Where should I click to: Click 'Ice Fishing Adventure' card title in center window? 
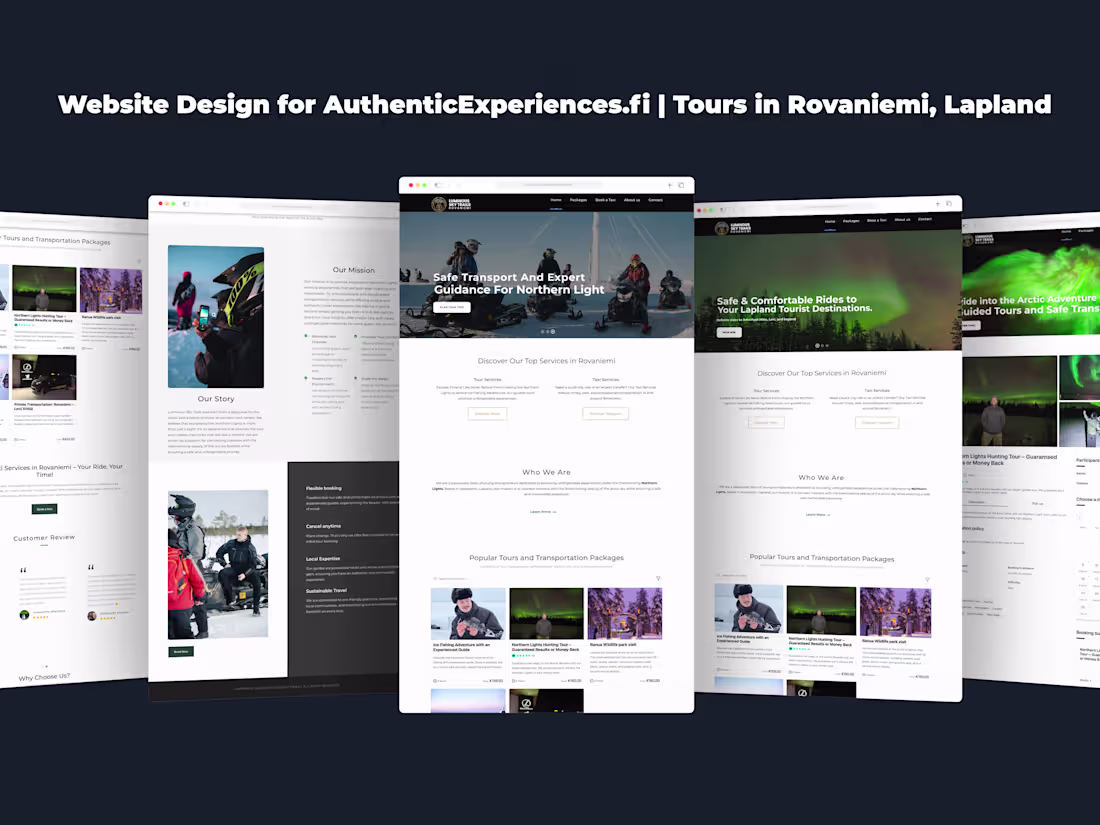point(462,647)
